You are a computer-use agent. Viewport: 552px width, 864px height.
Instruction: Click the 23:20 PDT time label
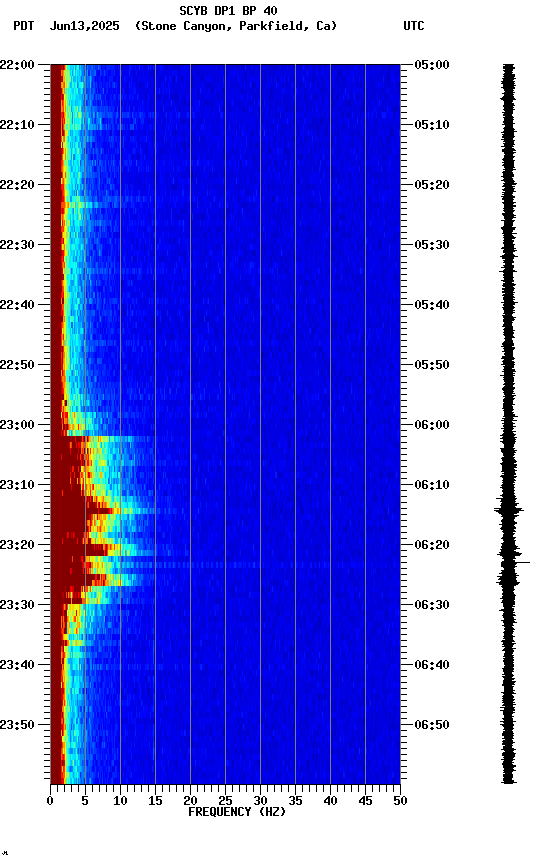(x=18, y=545)
